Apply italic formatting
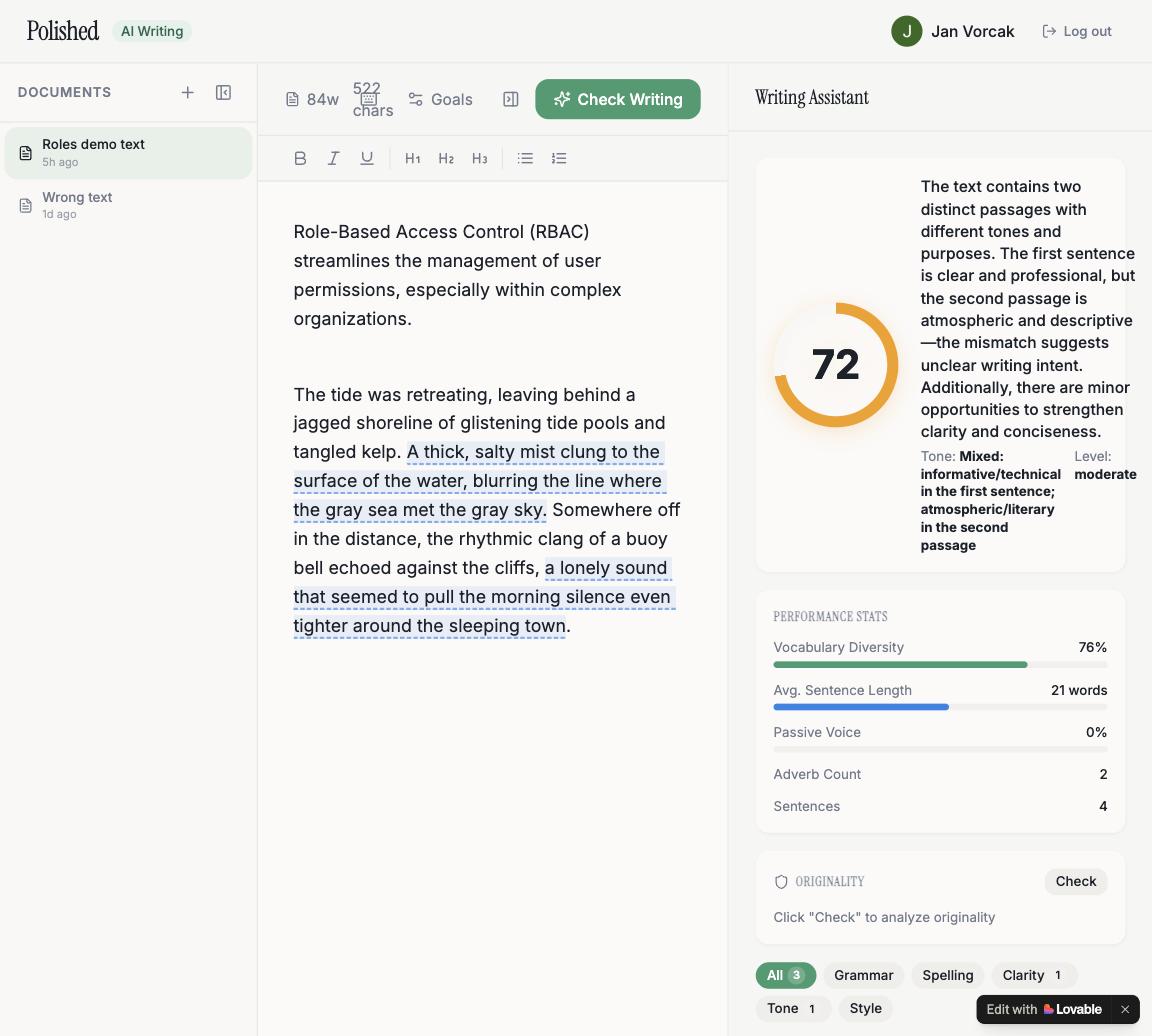 tap(334, 158)
